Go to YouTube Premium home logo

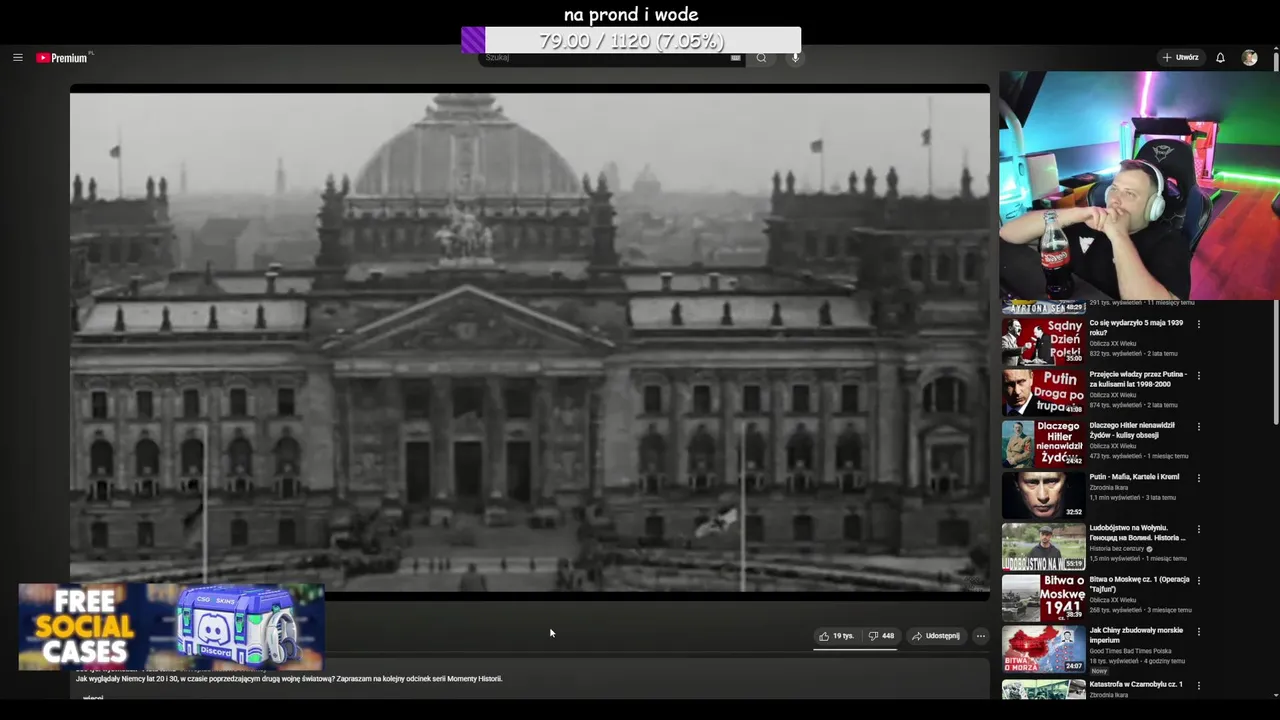pyautogui.click(x=63, y=58)
